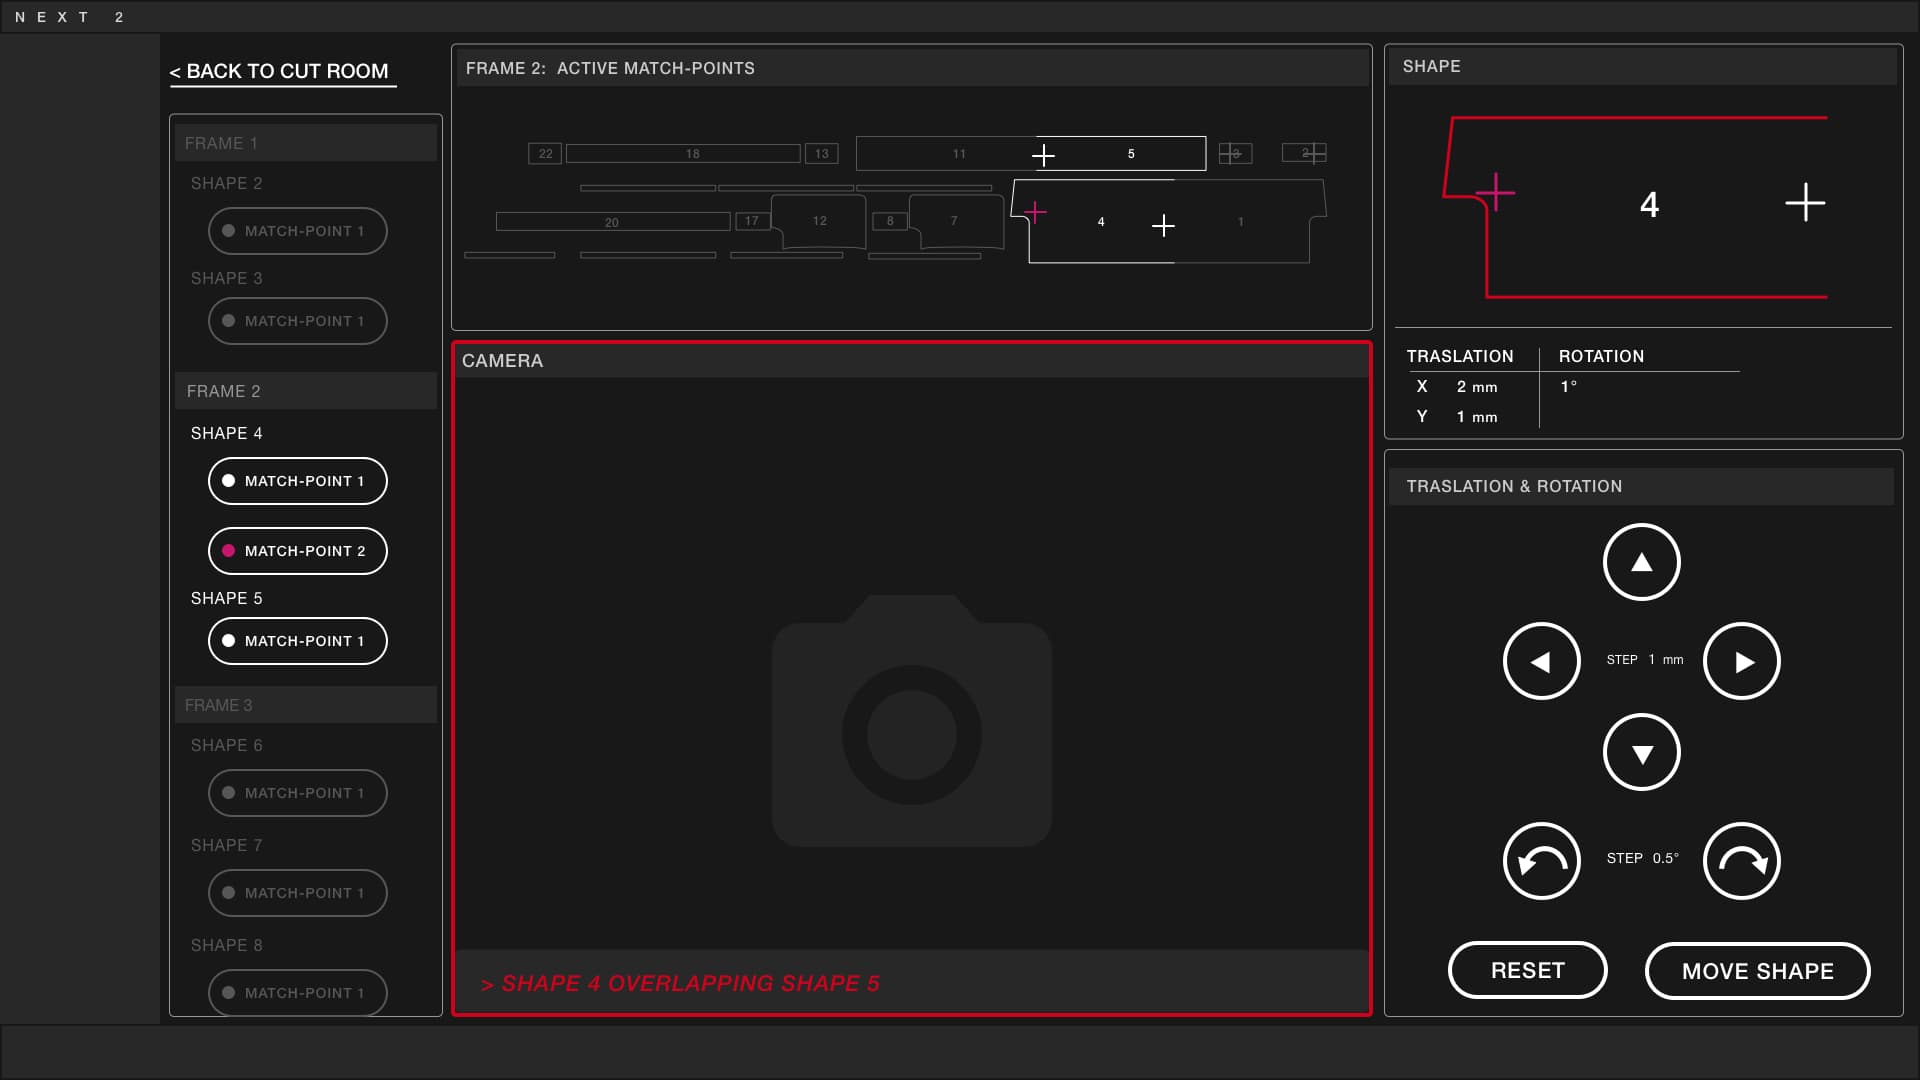Image resolution: width=1920 pixels, height=1080 pixels.
Task: Click the STEP 1 mm value
Action: 1645,660
